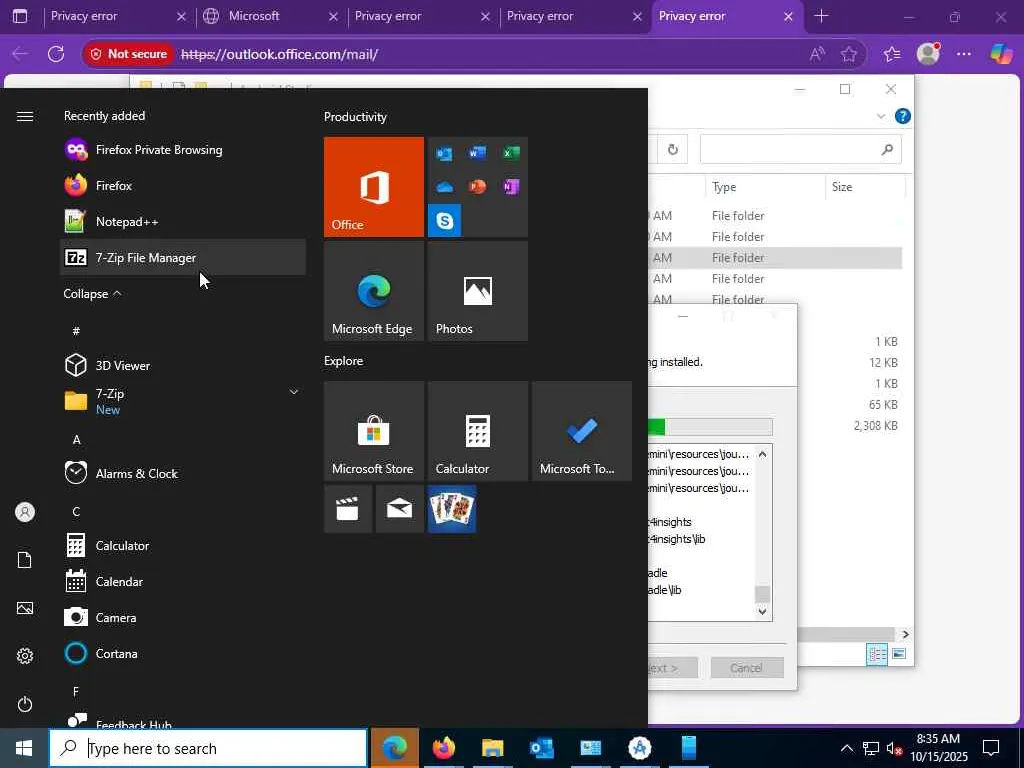Open Start menu Settings gear
The image size is (1024, 768).
click(25, 656)
